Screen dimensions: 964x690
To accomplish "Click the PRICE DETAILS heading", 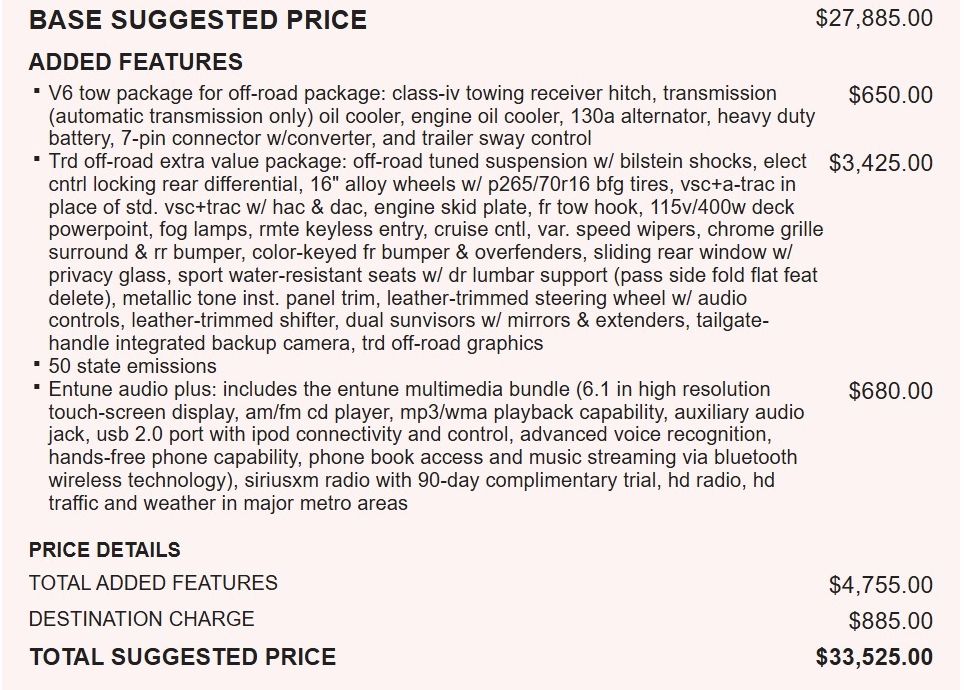I will 105,549.
